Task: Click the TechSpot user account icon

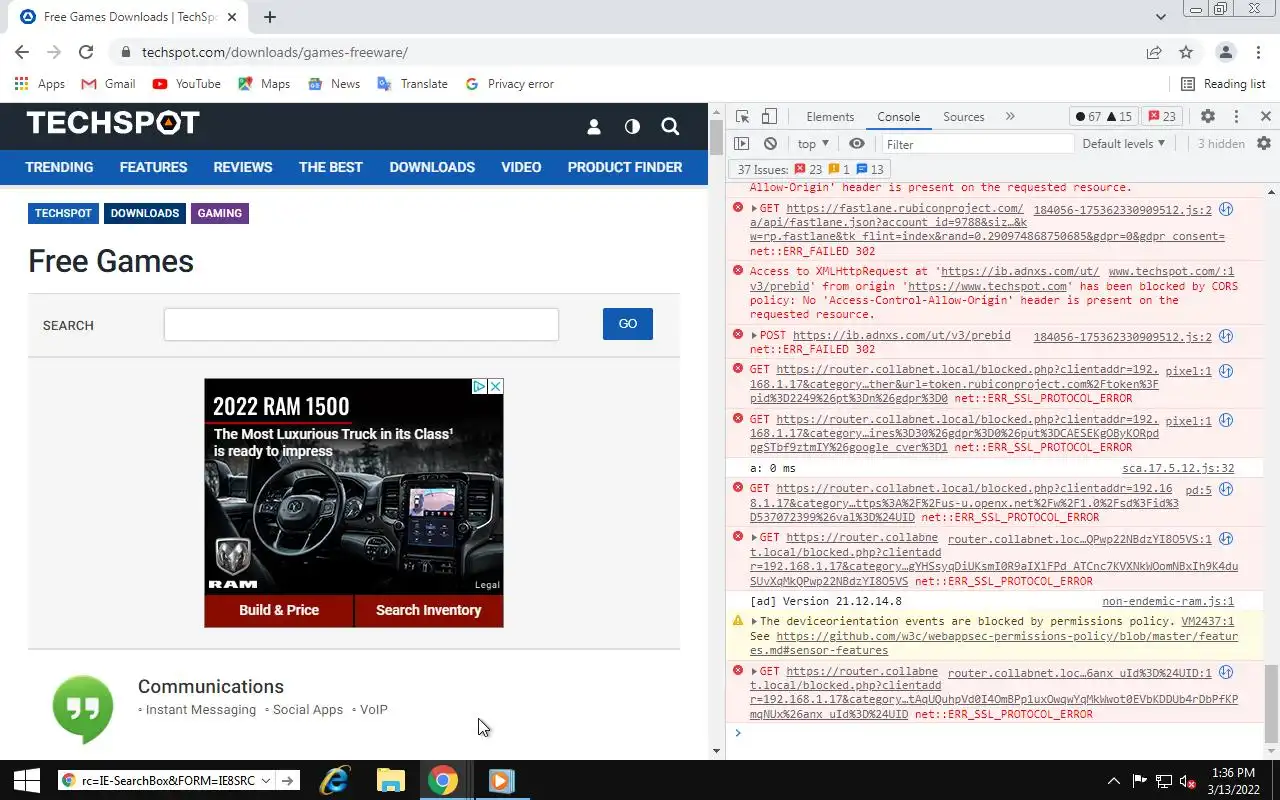Action: tap(594, 126)
